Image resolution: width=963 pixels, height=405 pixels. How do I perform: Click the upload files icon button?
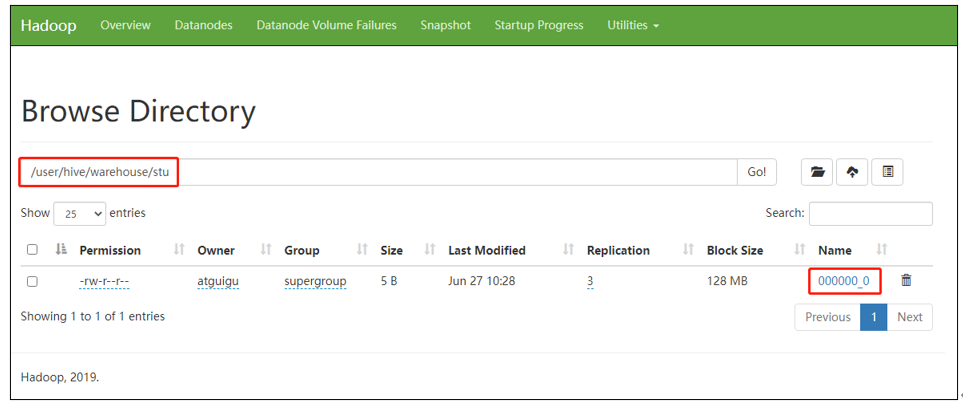852,172
